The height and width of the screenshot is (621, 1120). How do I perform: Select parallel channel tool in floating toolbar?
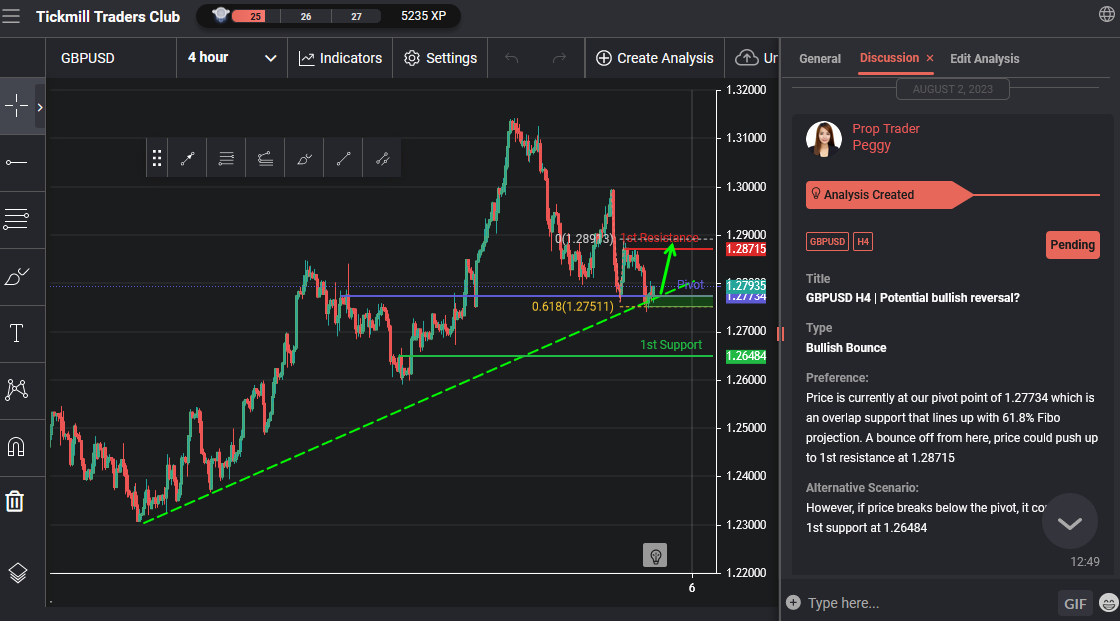point(382,158)
